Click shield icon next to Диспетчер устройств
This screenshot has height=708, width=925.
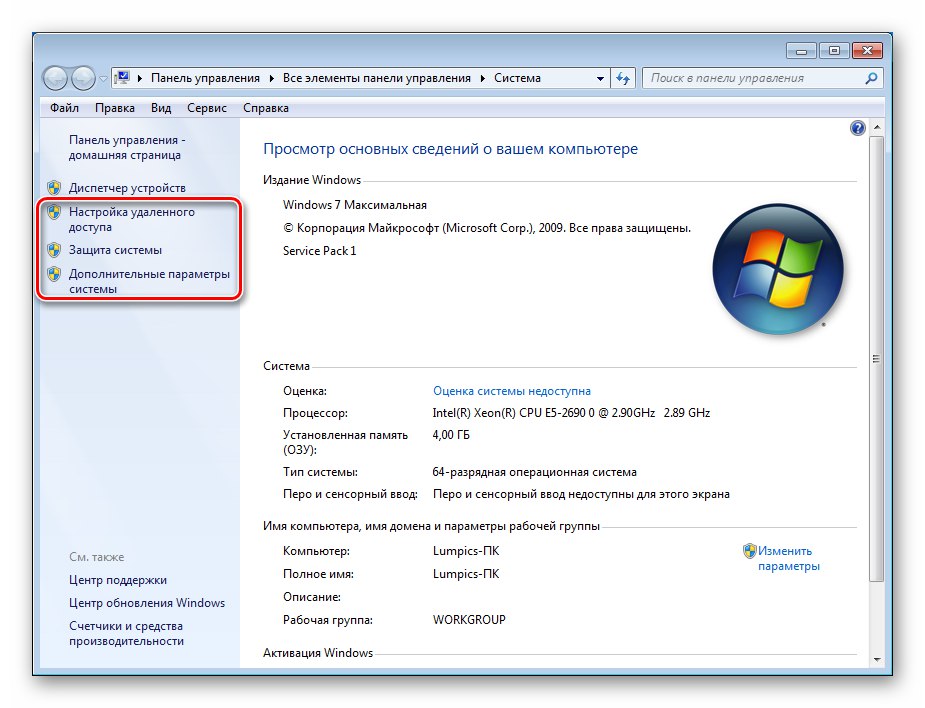54,188
